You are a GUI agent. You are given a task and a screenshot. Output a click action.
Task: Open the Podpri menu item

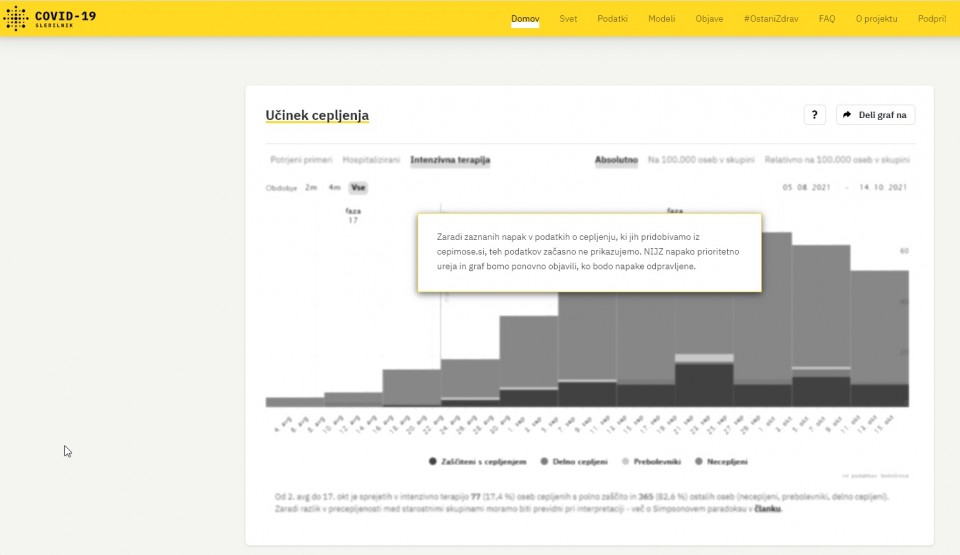tap(932, 19)
